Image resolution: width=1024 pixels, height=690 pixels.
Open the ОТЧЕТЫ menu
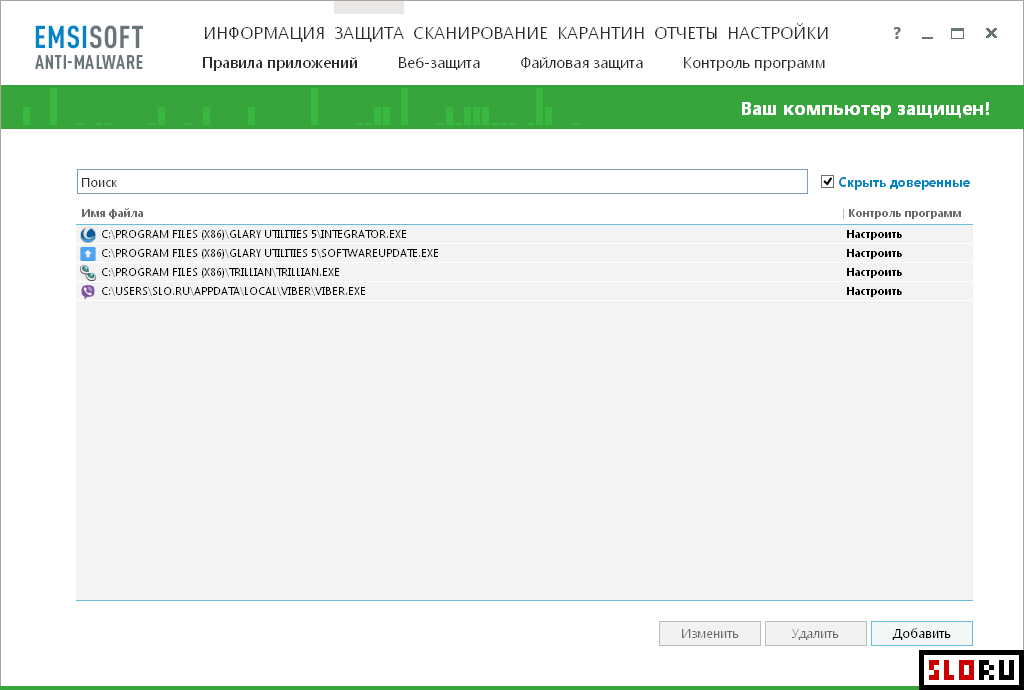(686, 33)
